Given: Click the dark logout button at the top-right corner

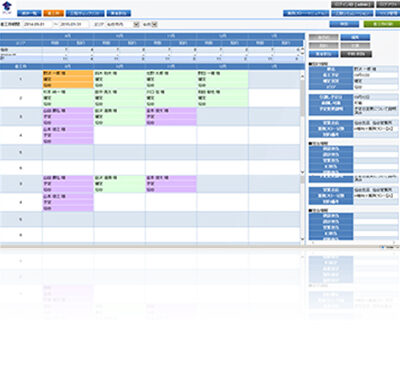Looking at the screenshot, I should 388,4.
